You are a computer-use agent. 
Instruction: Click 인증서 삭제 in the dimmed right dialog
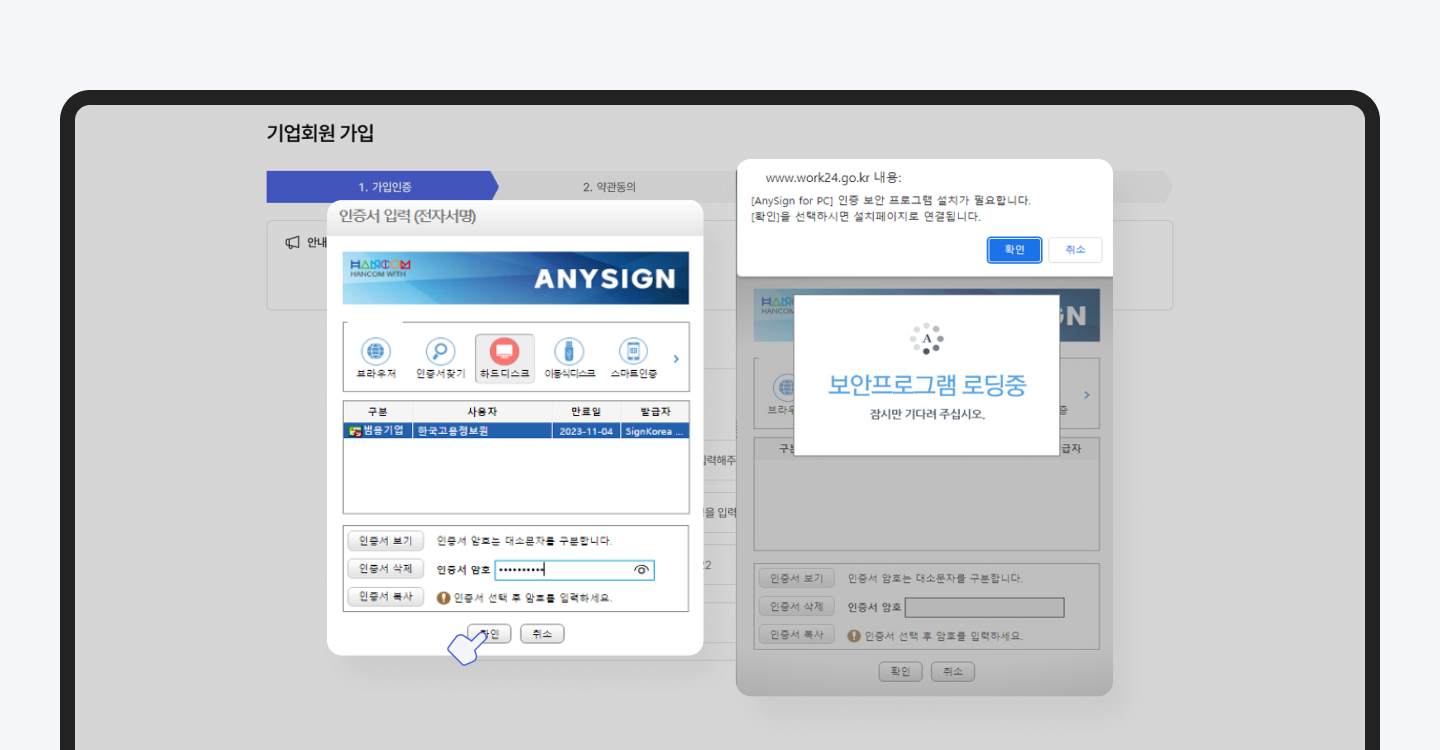[797, 606]
